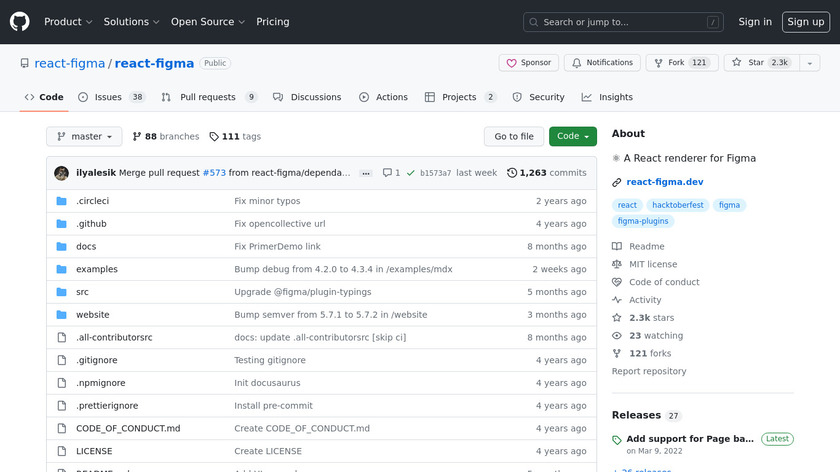
Task: Open the docs folder
Action: tap(86, 246)
